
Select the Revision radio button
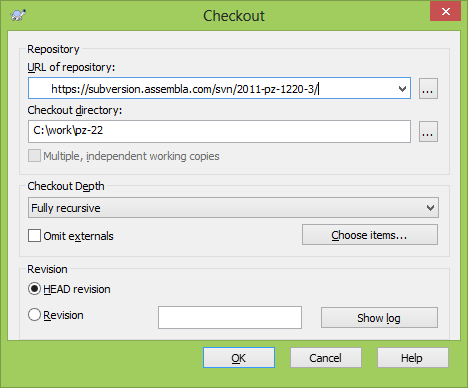(34, 315)
